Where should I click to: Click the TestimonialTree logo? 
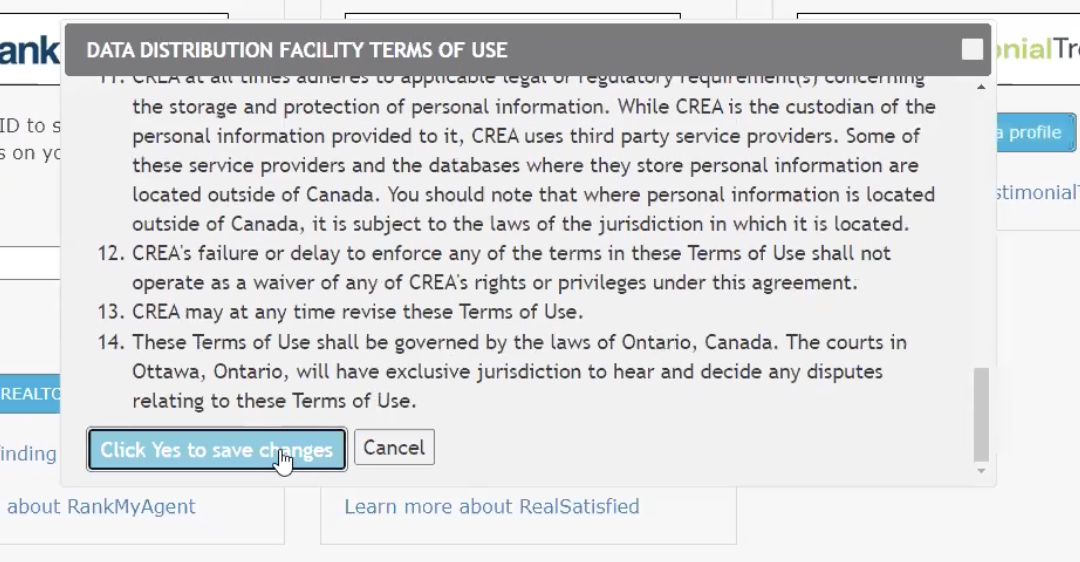click(x=1036, y=49)
